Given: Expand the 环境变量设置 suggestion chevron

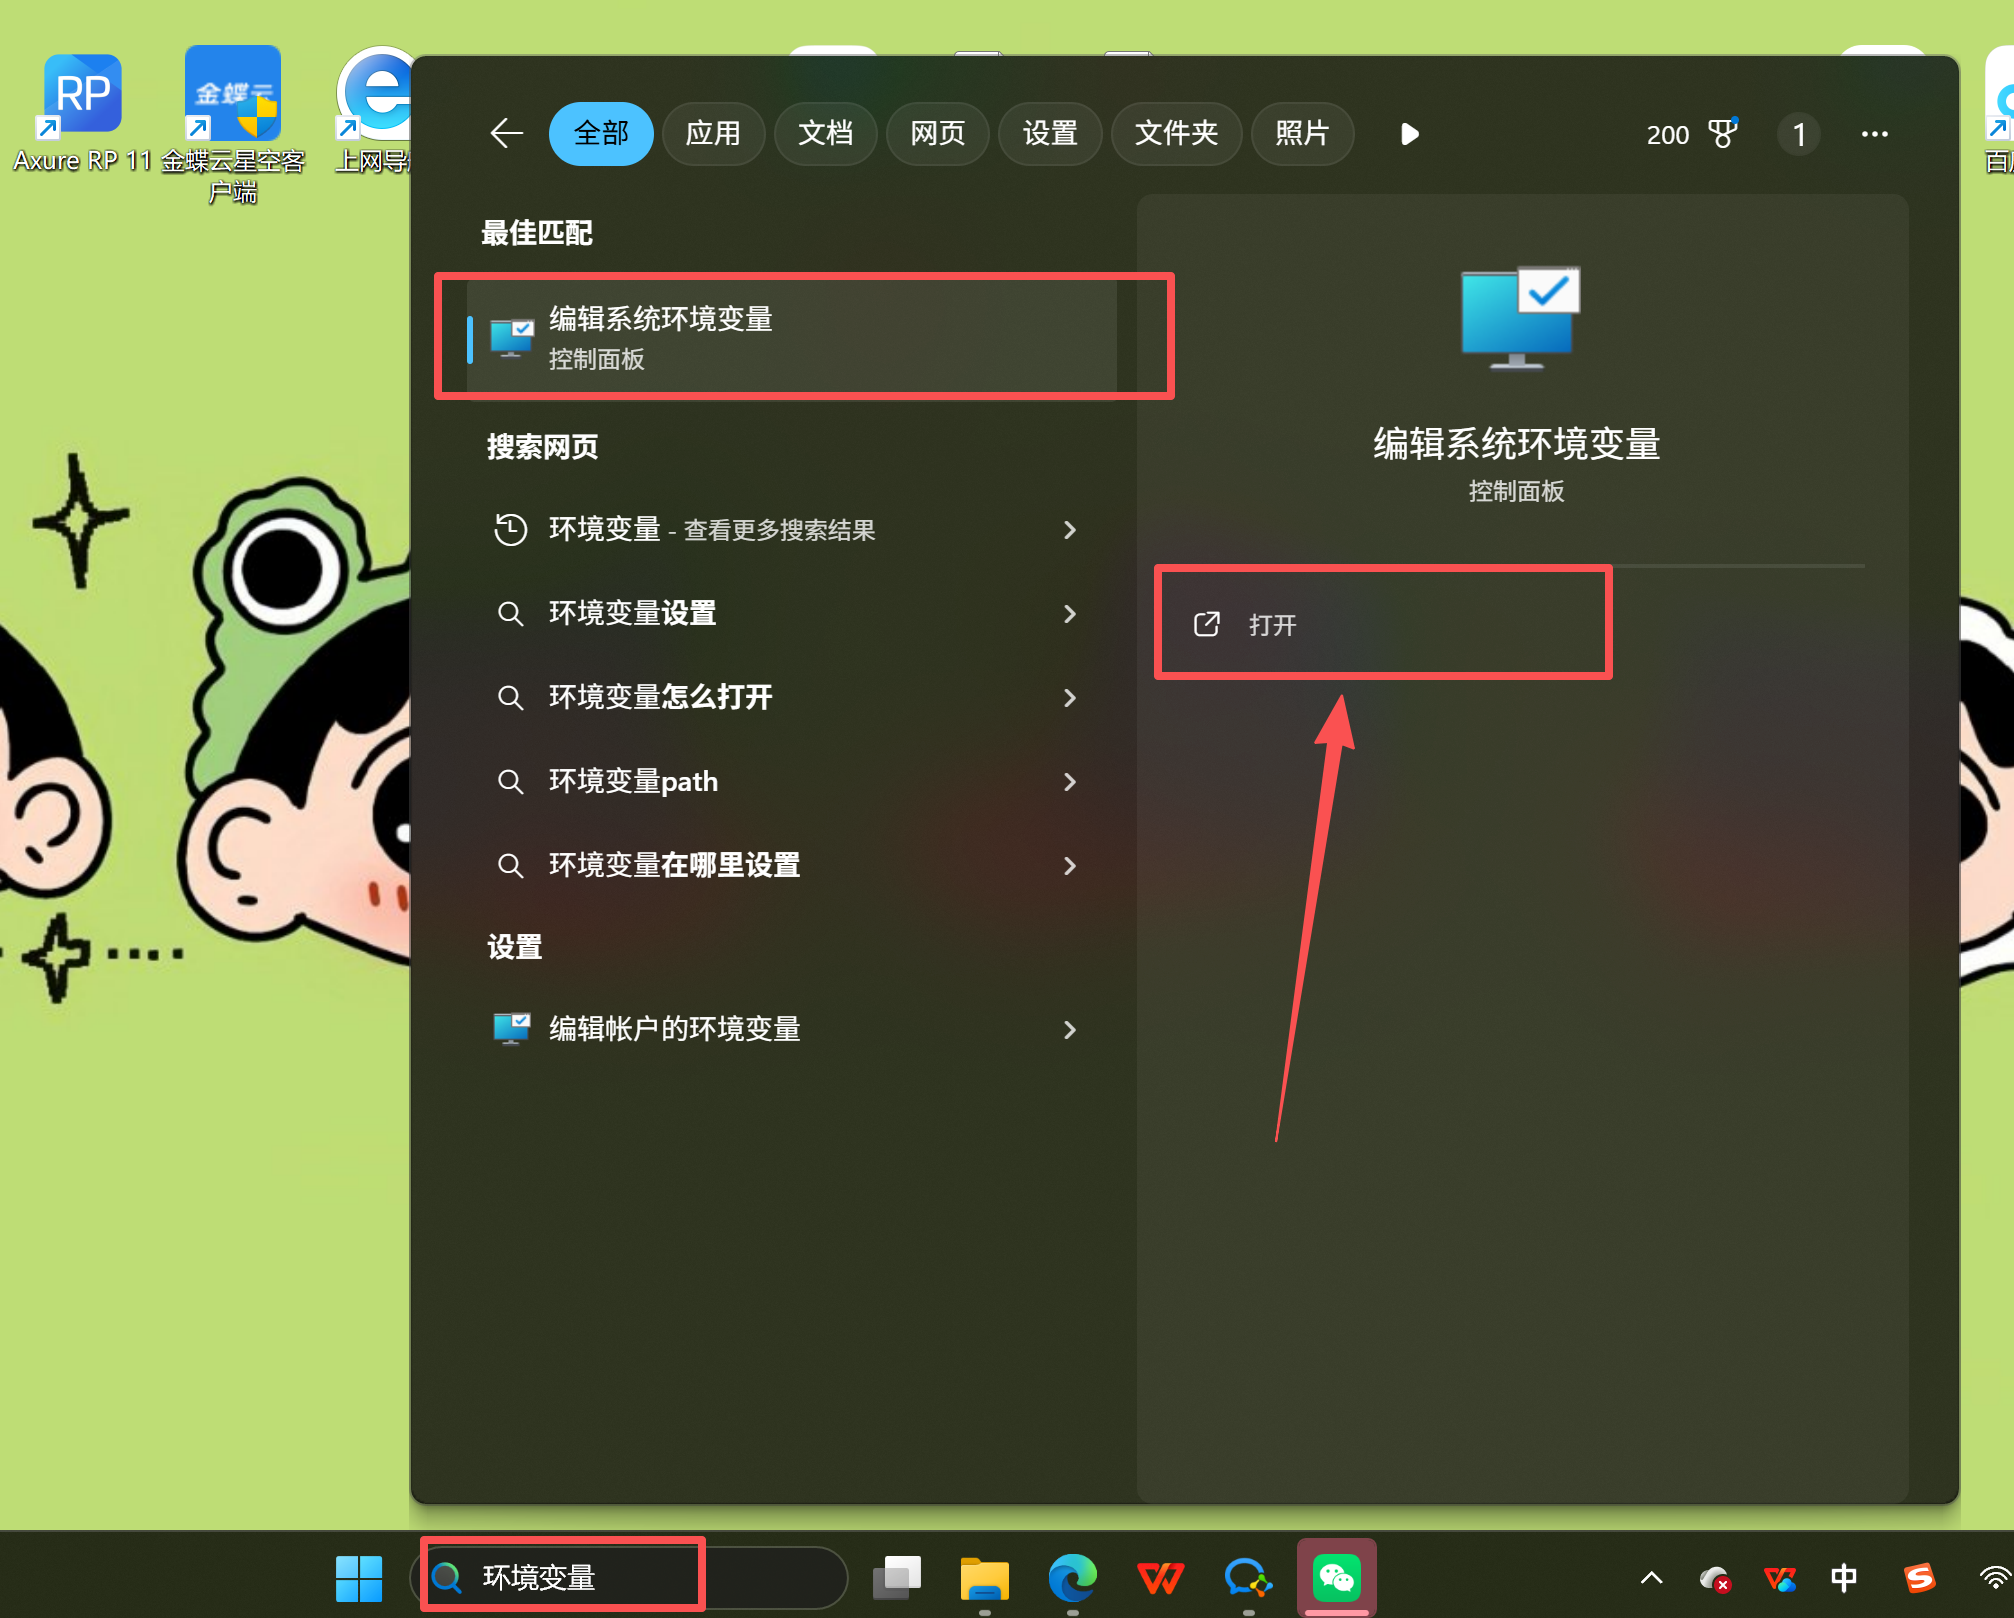Looking at the screenshot, I should [1069, 613].
